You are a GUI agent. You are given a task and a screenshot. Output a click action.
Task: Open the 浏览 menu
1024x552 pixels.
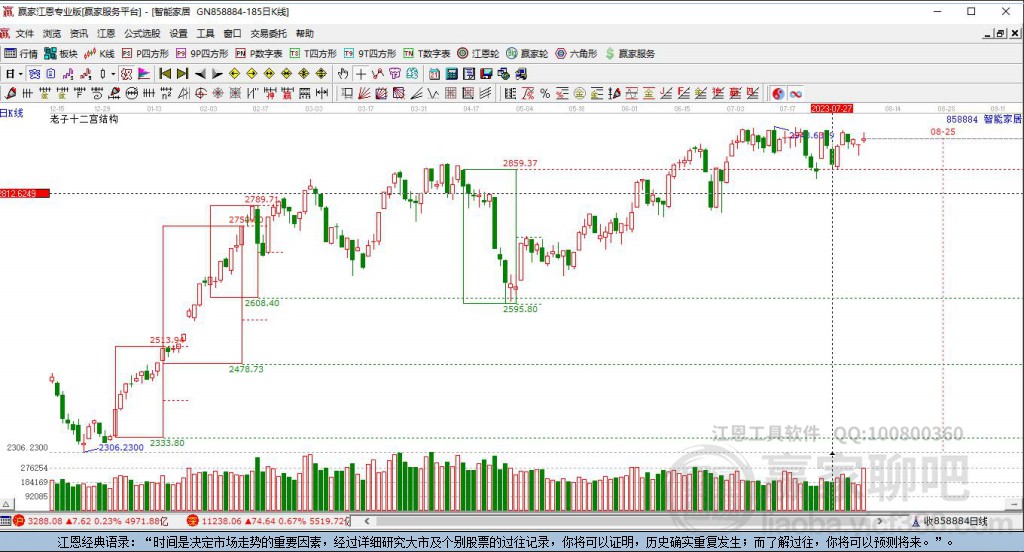click(x=52, y=33)
